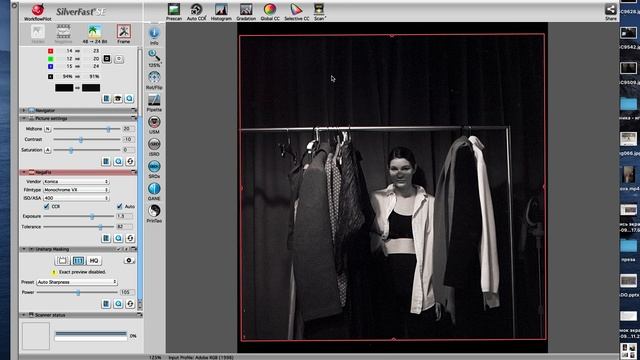Click the Negative film strip icon
640x360 pixels.
tap(63, 34)
